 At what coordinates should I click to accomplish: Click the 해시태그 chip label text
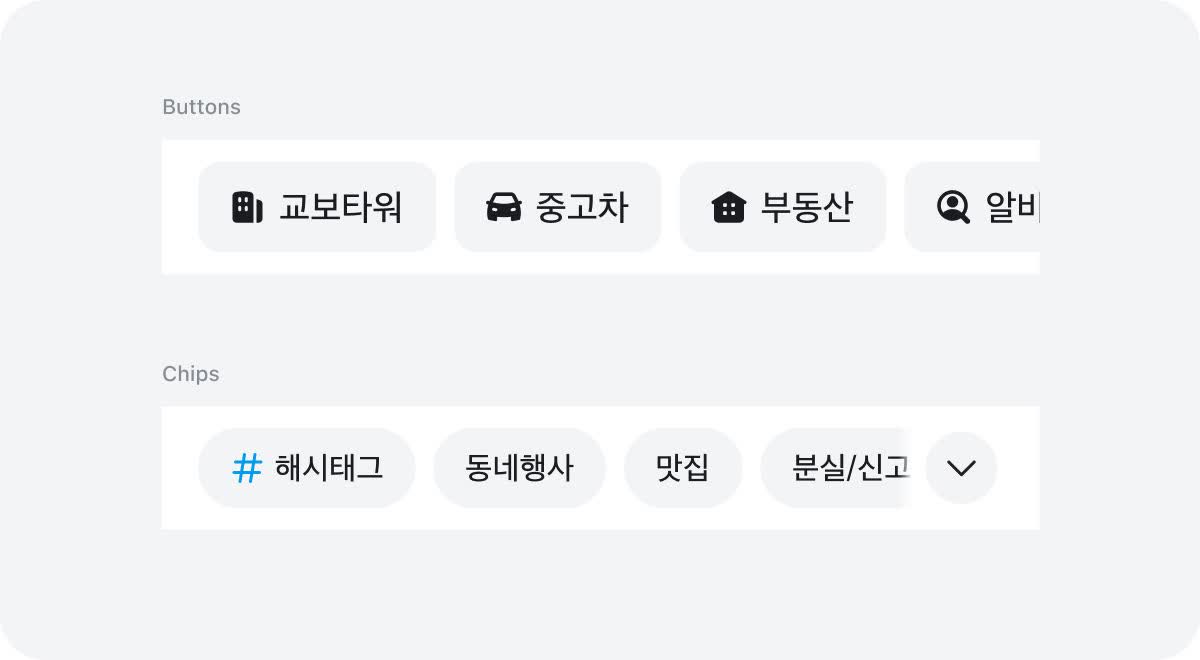tap(329, 468)
